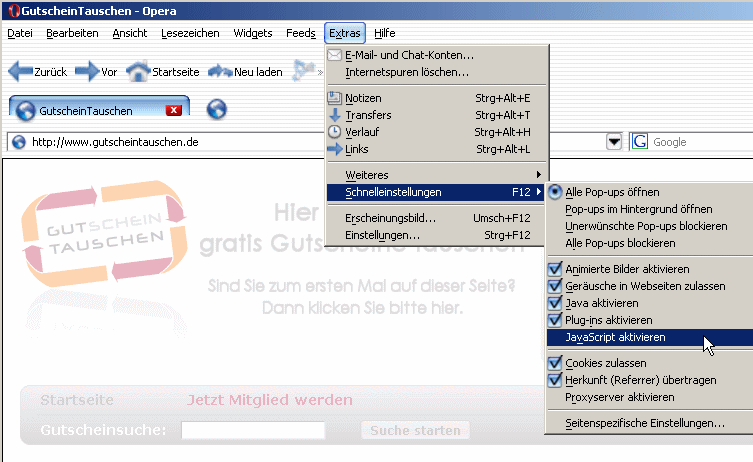753x462 pixels.
Task: Click the Zurück back arrow icon
Action: click(x=20, y=72)
